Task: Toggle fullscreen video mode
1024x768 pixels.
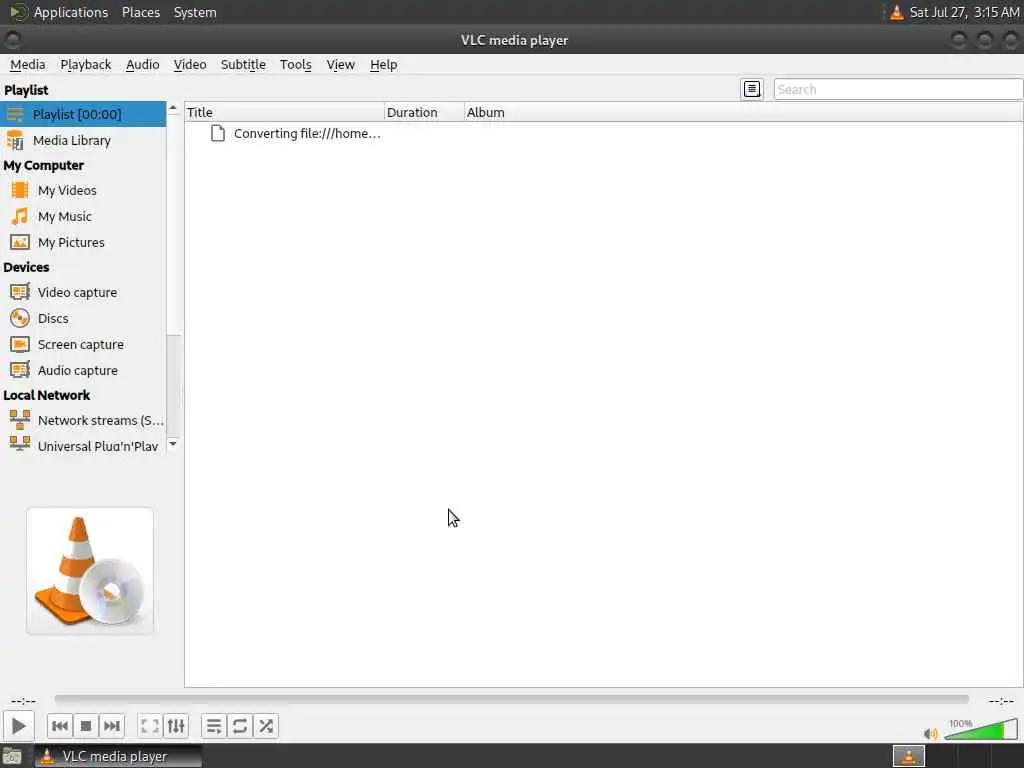Action: [150, 726]
